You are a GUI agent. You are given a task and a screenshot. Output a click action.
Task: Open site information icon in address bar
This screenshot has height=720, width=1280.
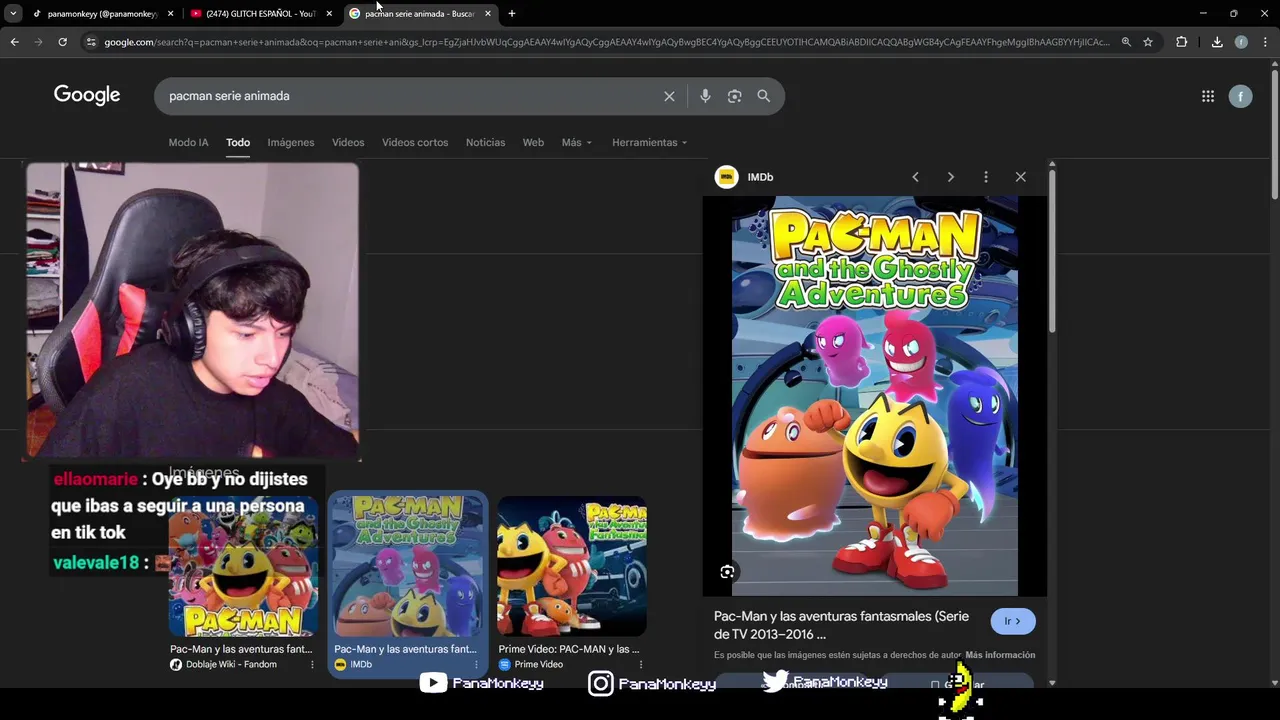point(91,42)
